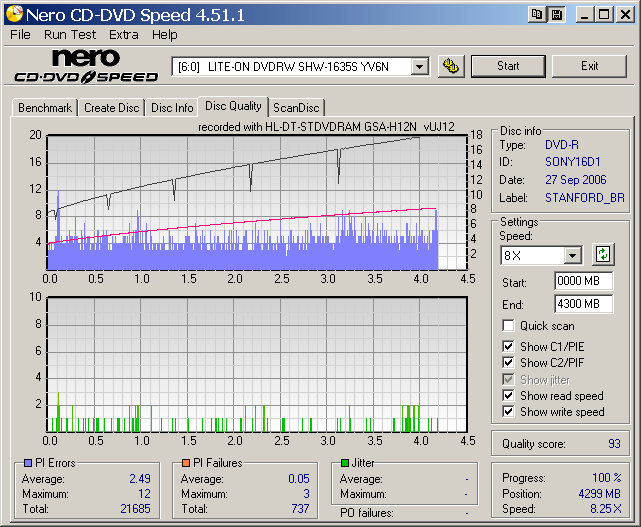This screenshot has height=527, width=641.
Task: Disable Show read speed
Action: [508, 396]
